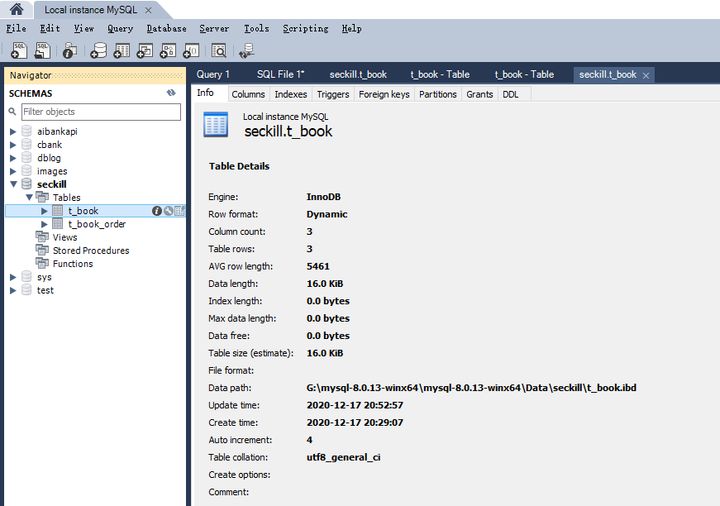Close the active seckill.t_book tab
Viewport: 720px width, 506px height.
(x=646, y=76)
